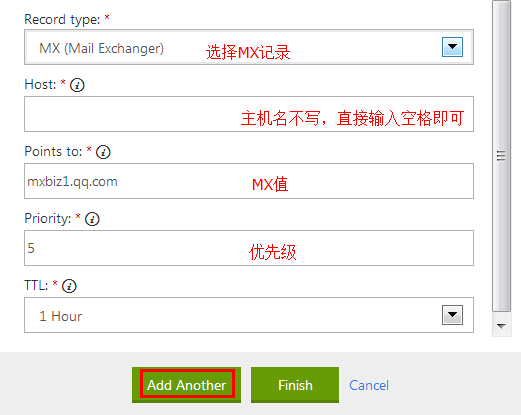This screenshot has width=521, height=415.
Task: Click the Points to label text
Action: coord(53,152)
